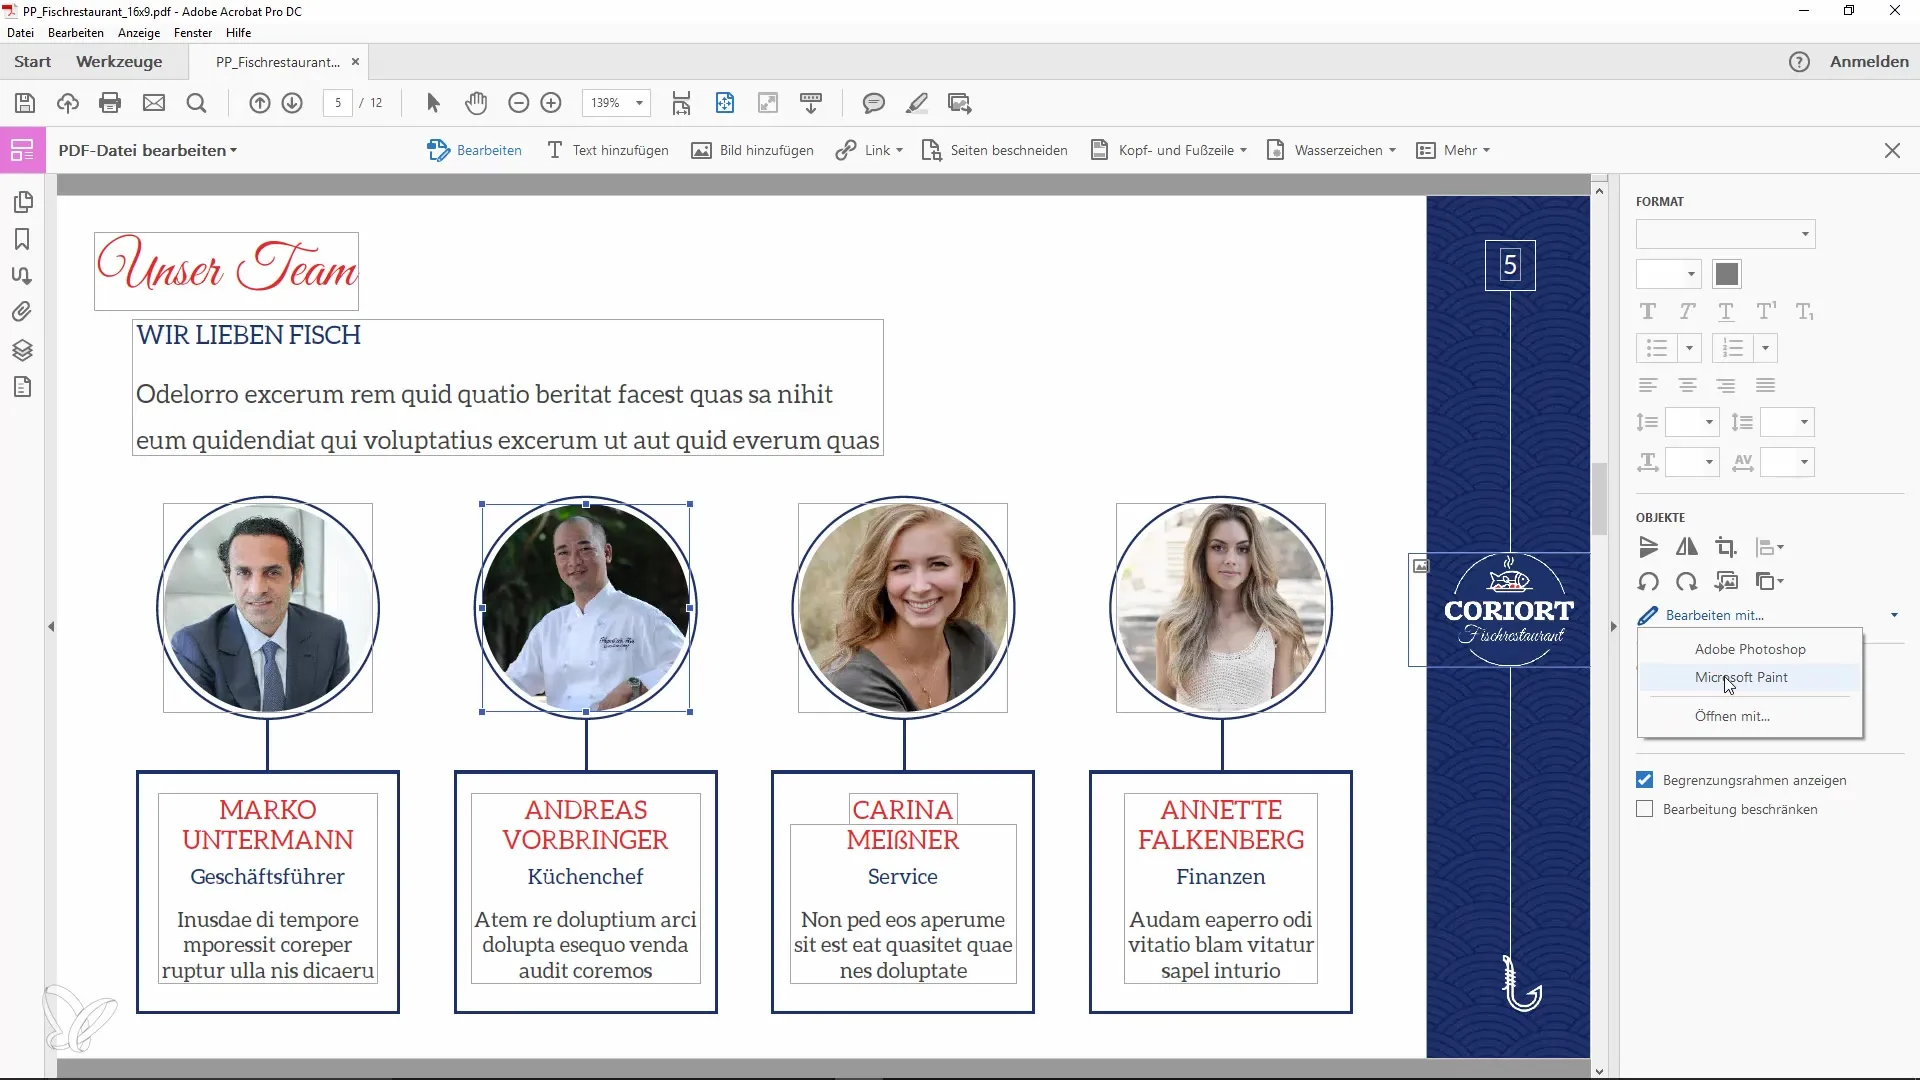The image size is (1920, 1080).
Task: Switch to the Werkzeuge tab
Action: pos(119,61)
